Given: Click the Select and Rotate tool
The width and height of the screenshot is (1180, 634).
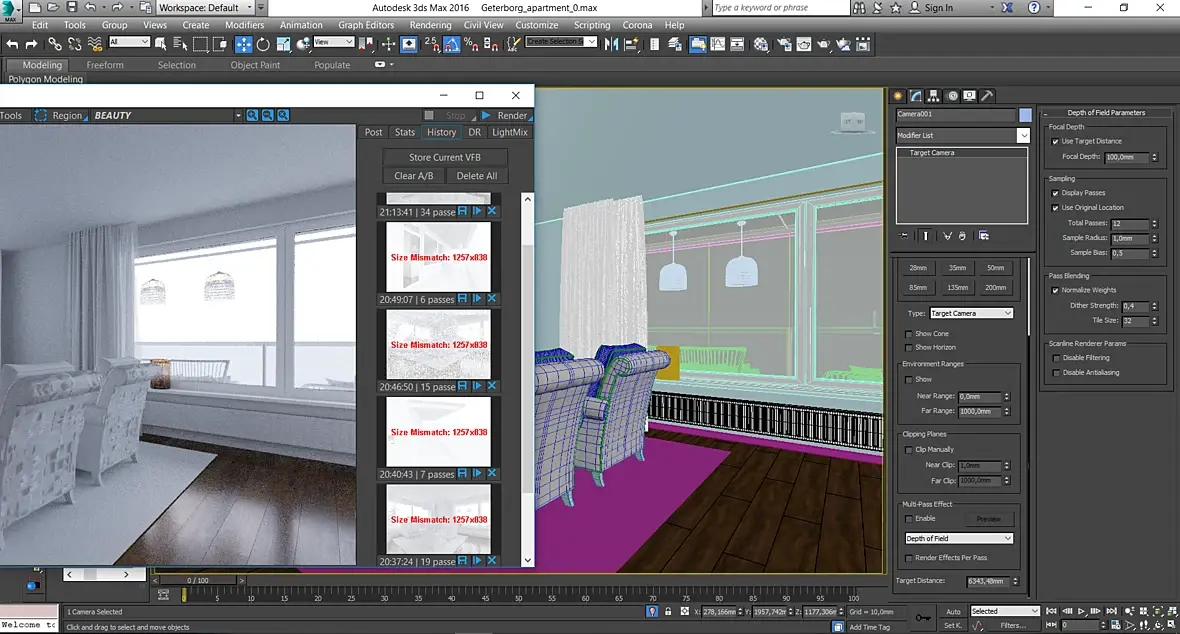Looking at the screenshot, I should [x=263, y=44].
